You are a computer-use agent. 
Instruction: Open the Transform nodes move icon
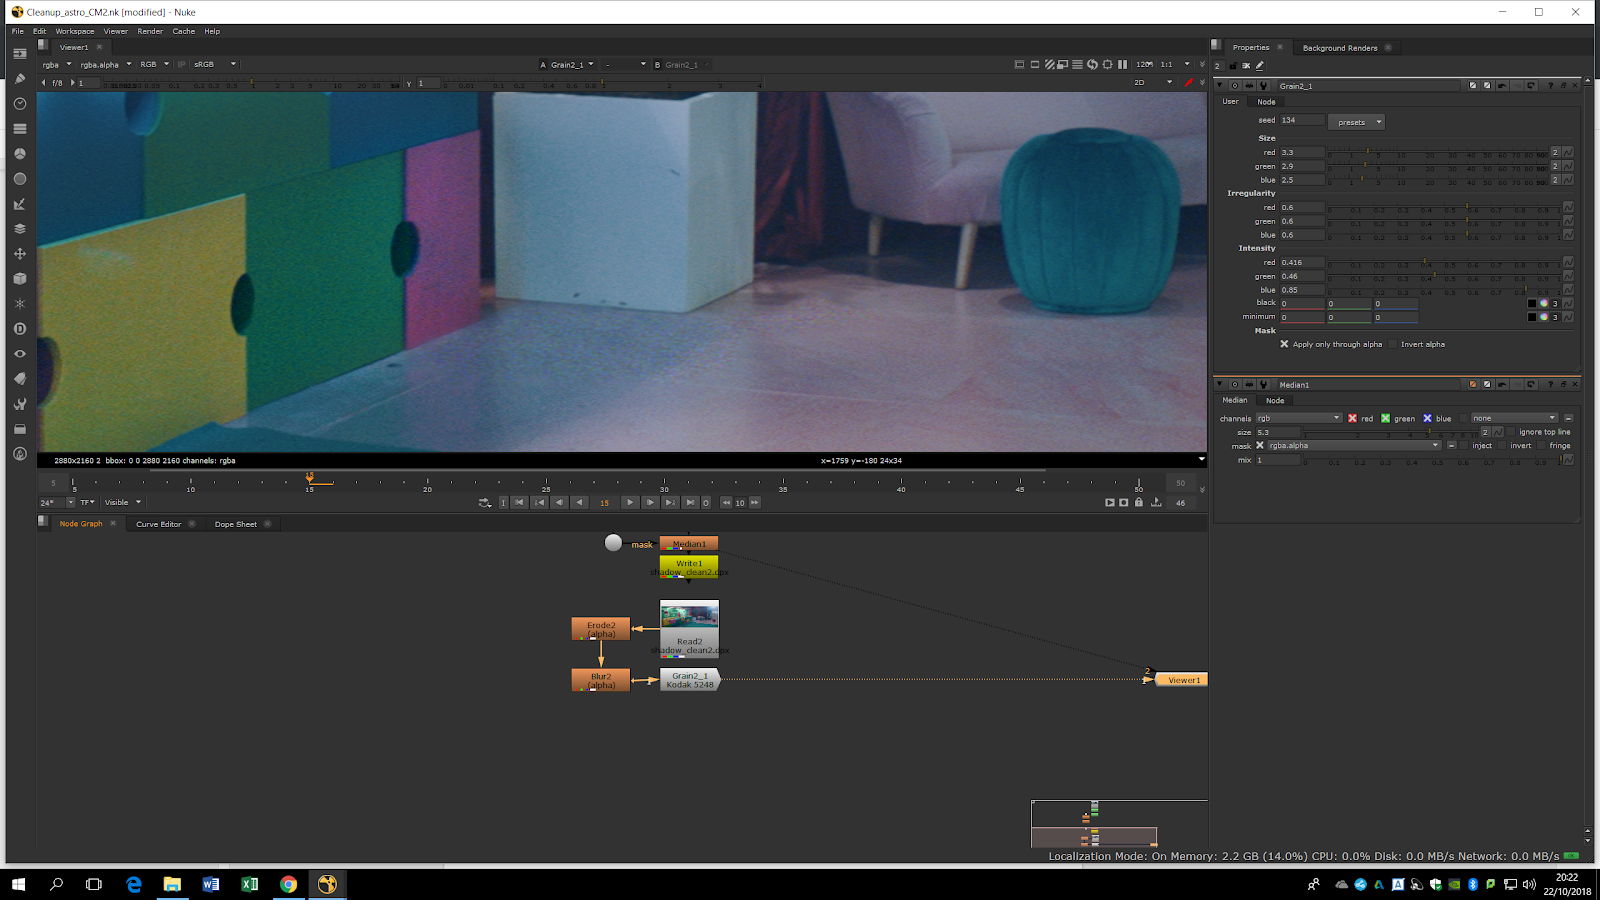click(x=19, y=254)
